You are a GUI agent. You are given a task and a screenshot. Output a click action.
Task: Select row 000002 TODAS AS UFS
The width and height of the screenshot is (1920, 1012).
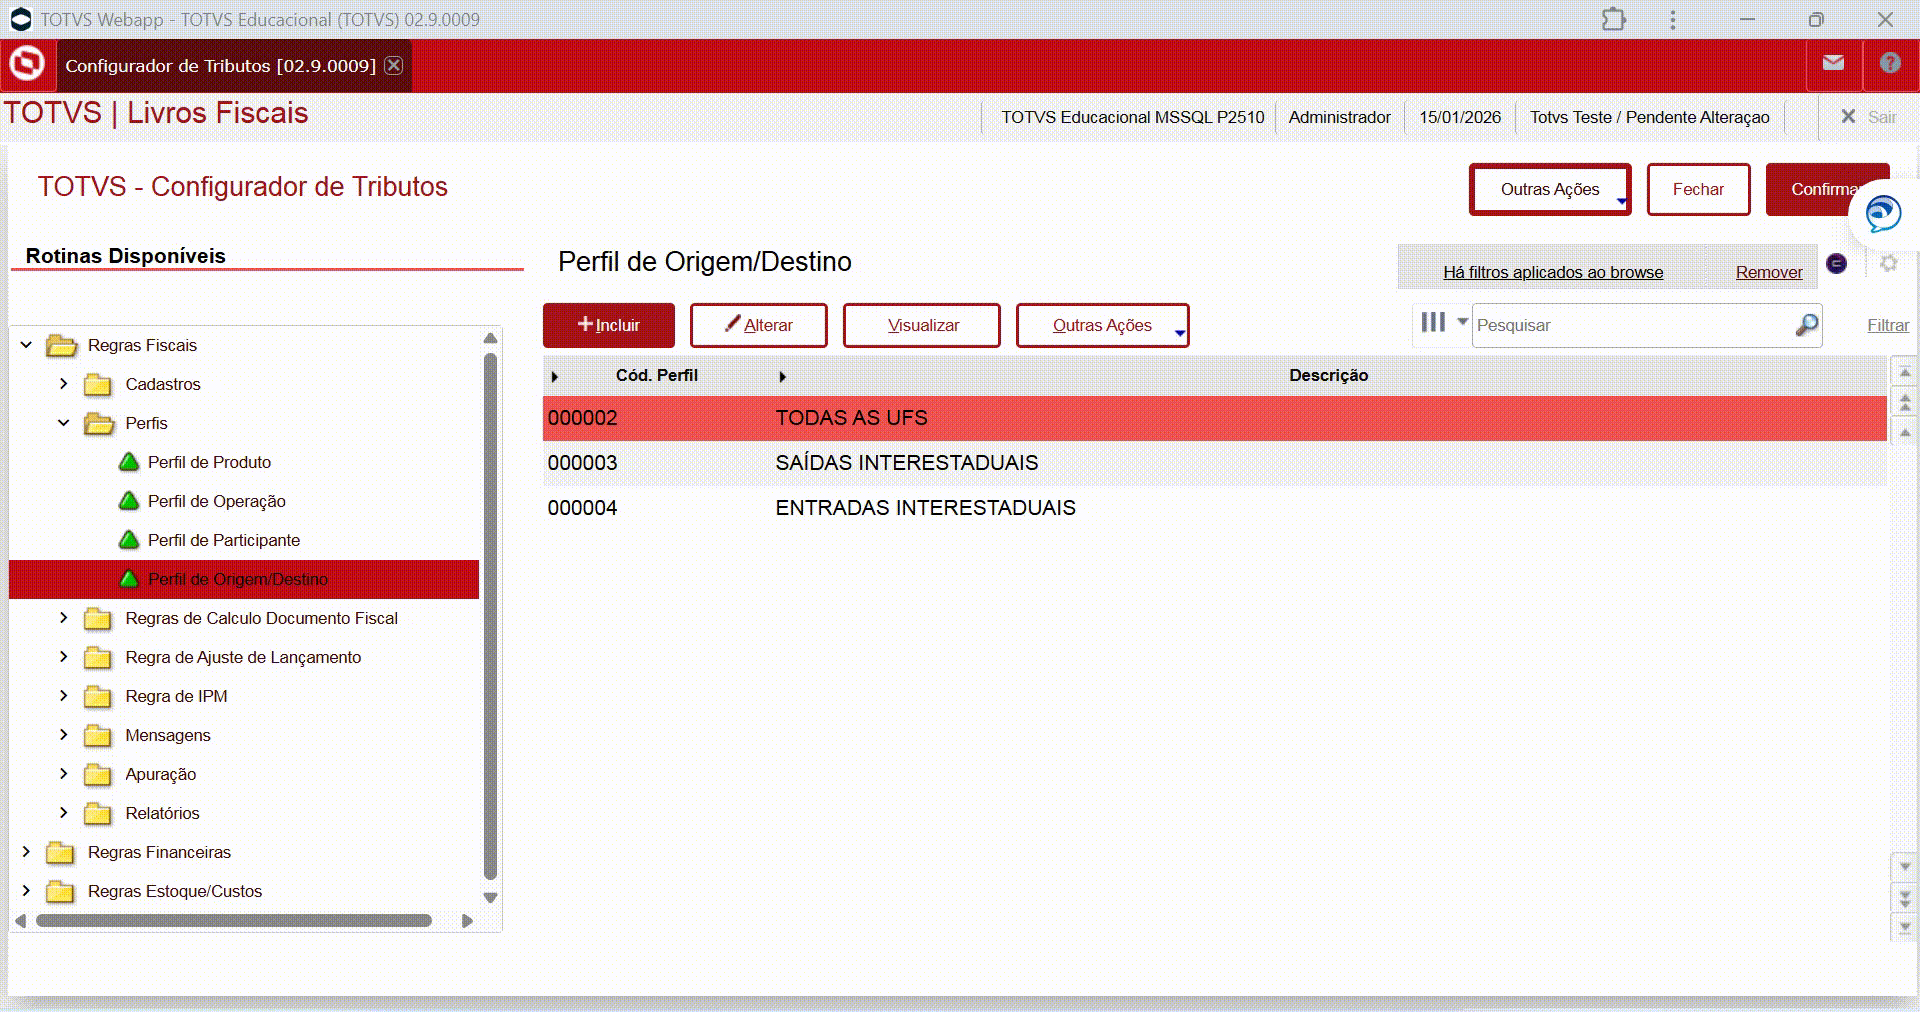(1214, 418)
